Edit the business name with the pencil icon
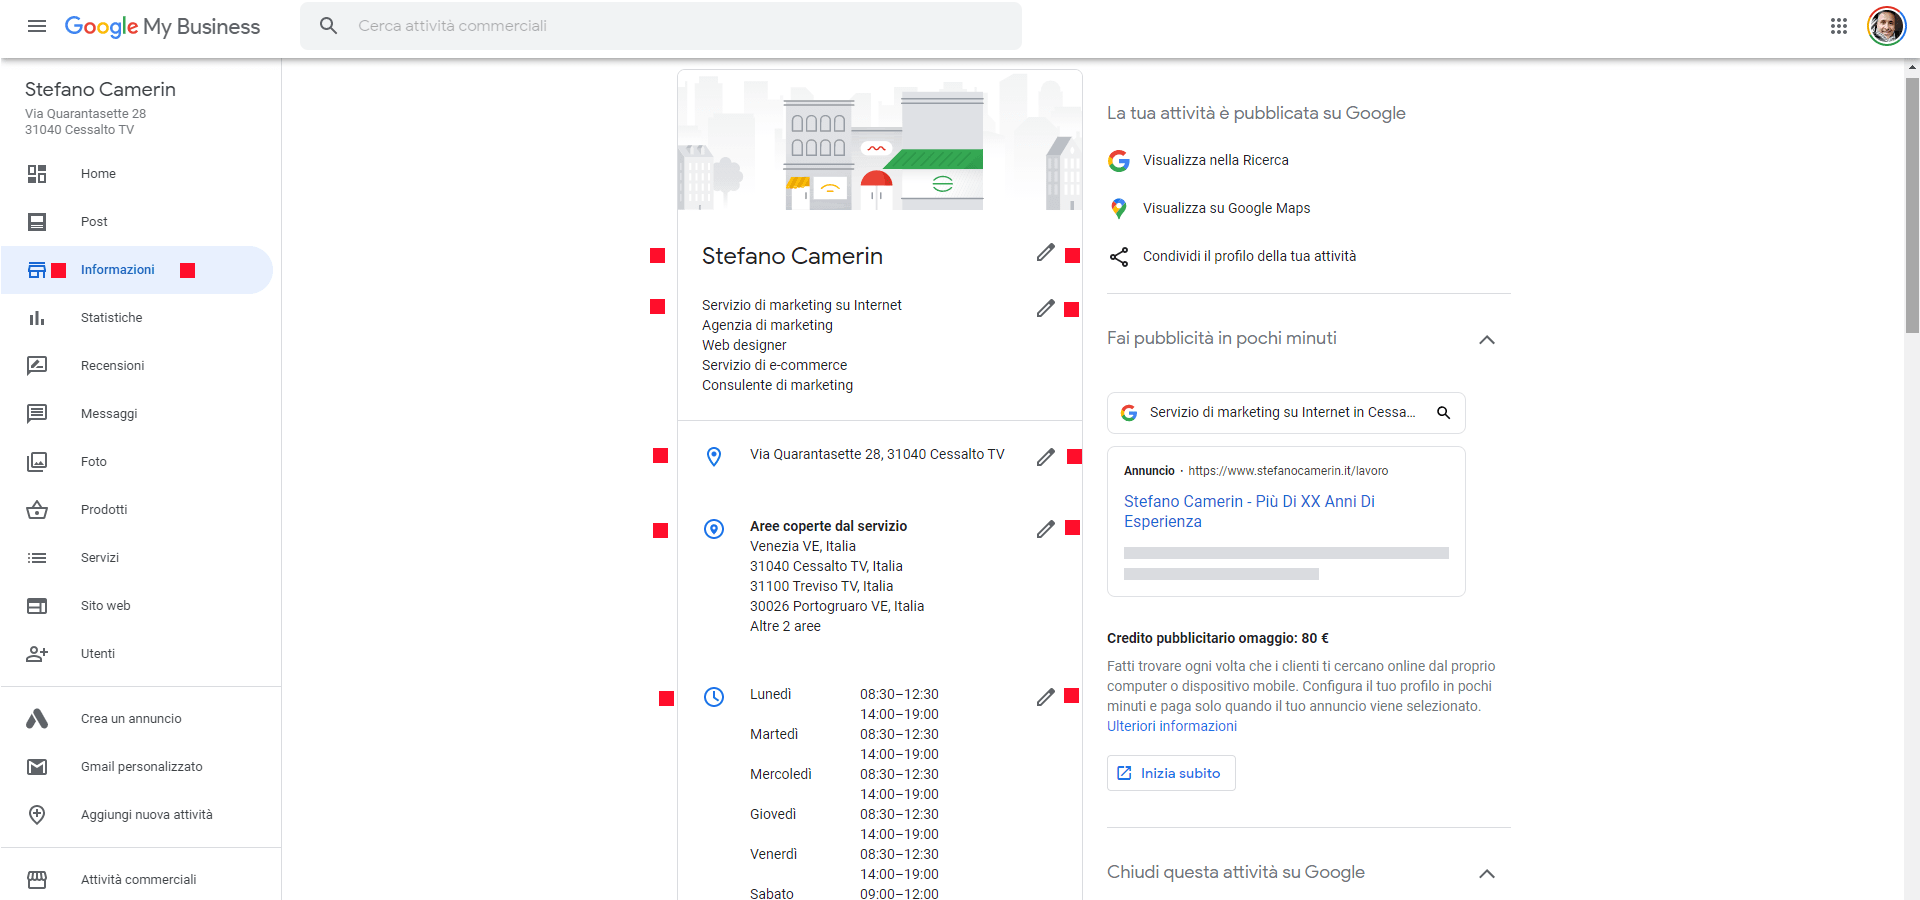Screen dimensions: 1920x900 [x=1046, y=253]
